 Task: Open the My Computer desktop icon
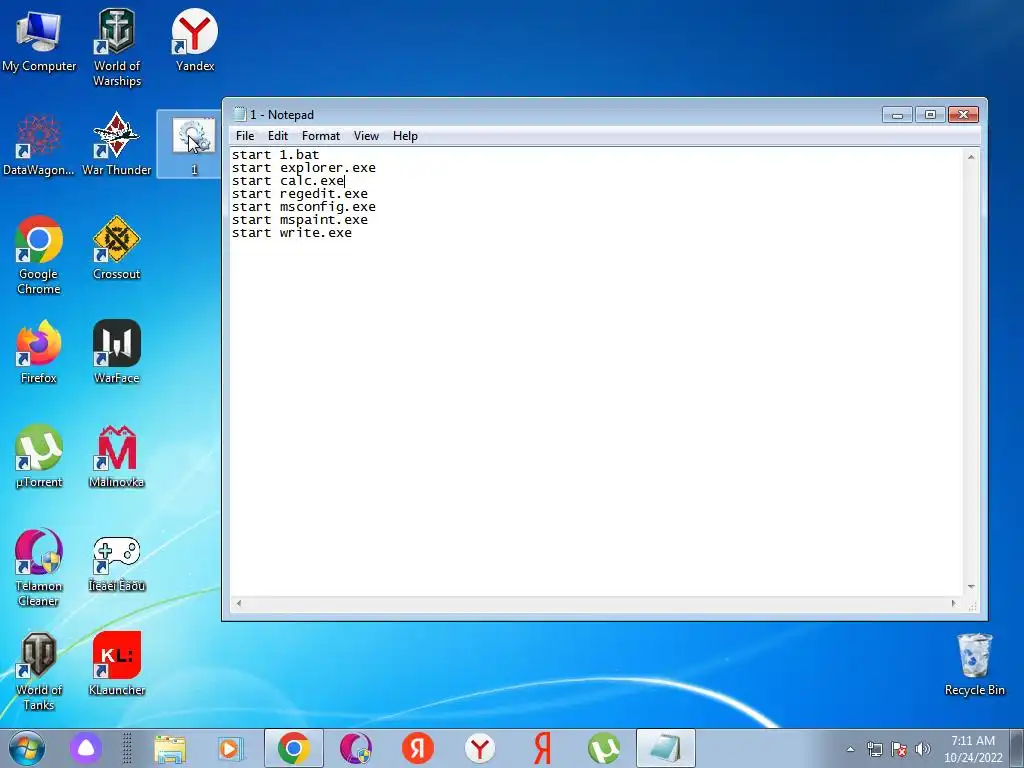(39, 42)
